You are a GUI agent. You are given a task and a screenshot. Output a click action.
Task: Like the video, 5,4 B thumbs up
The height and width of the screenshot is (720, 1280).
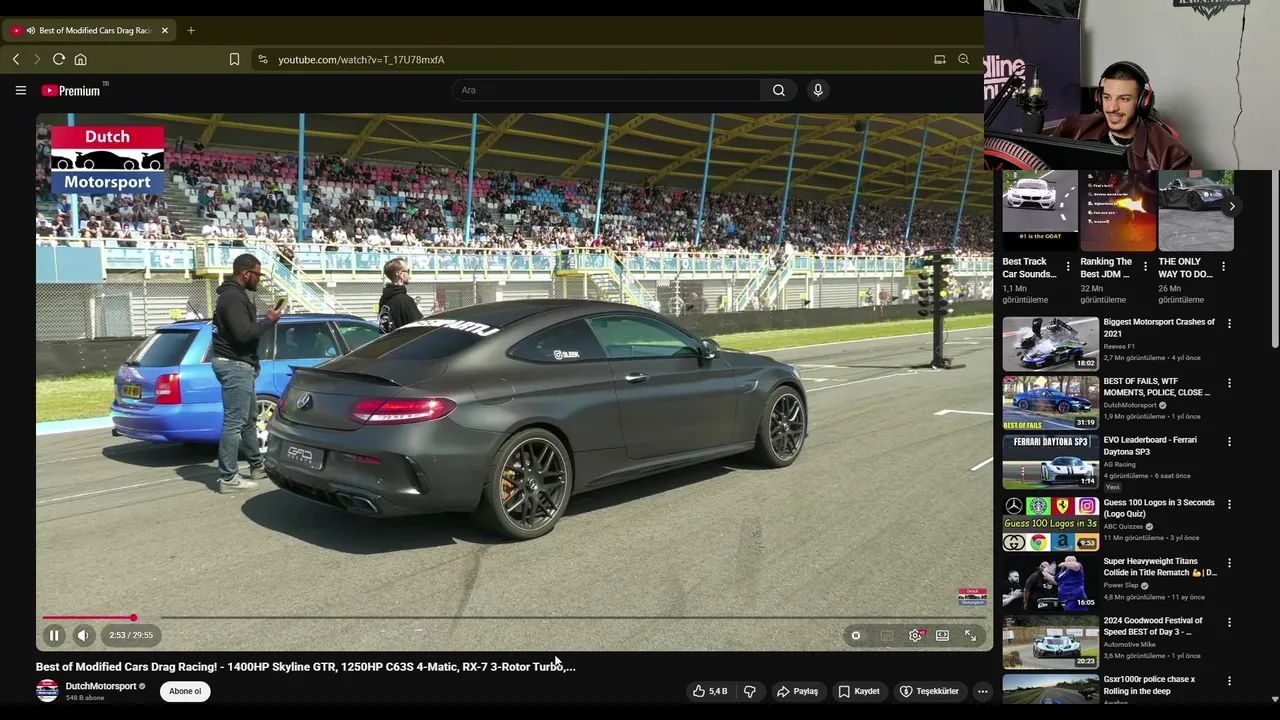click(x=710, y=691)
